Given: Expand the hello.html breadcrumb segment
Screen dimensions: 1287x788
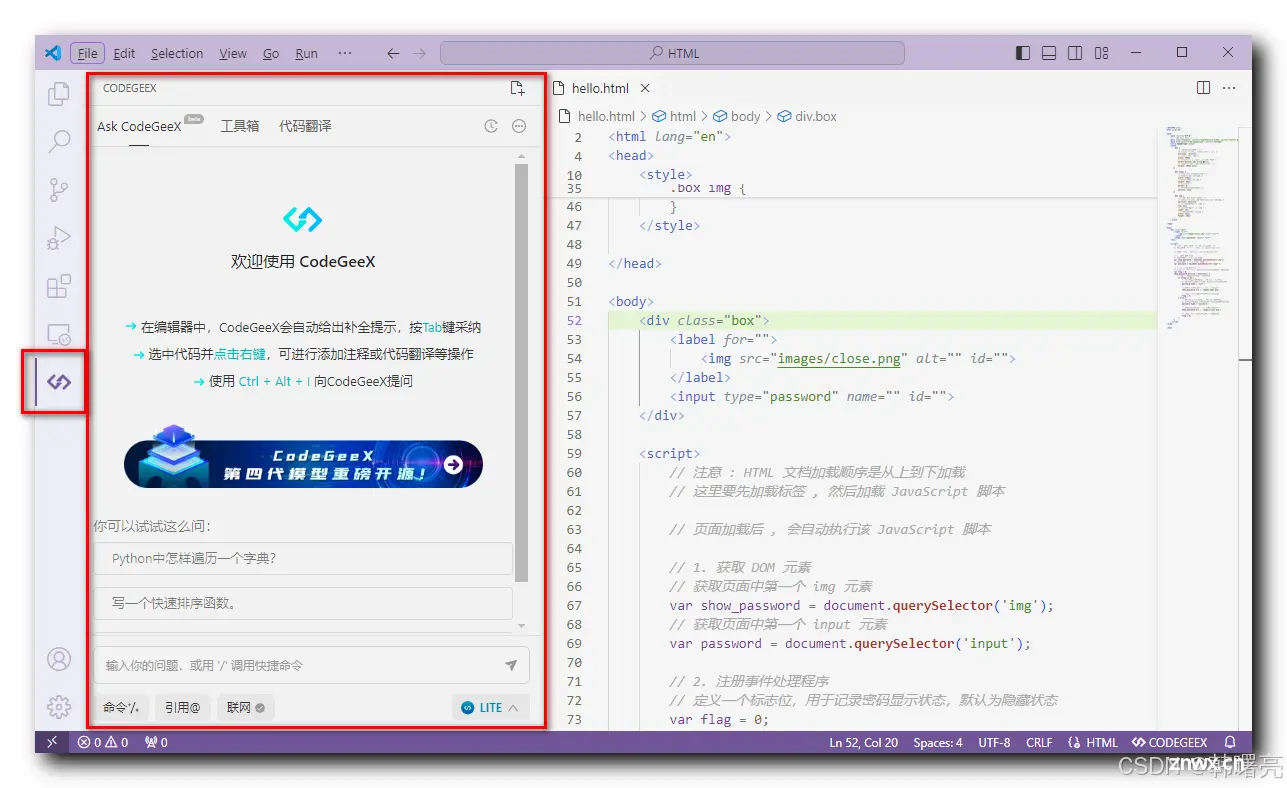Looking at the screenshot, I should pyautogui.click(x=597, y=116).
